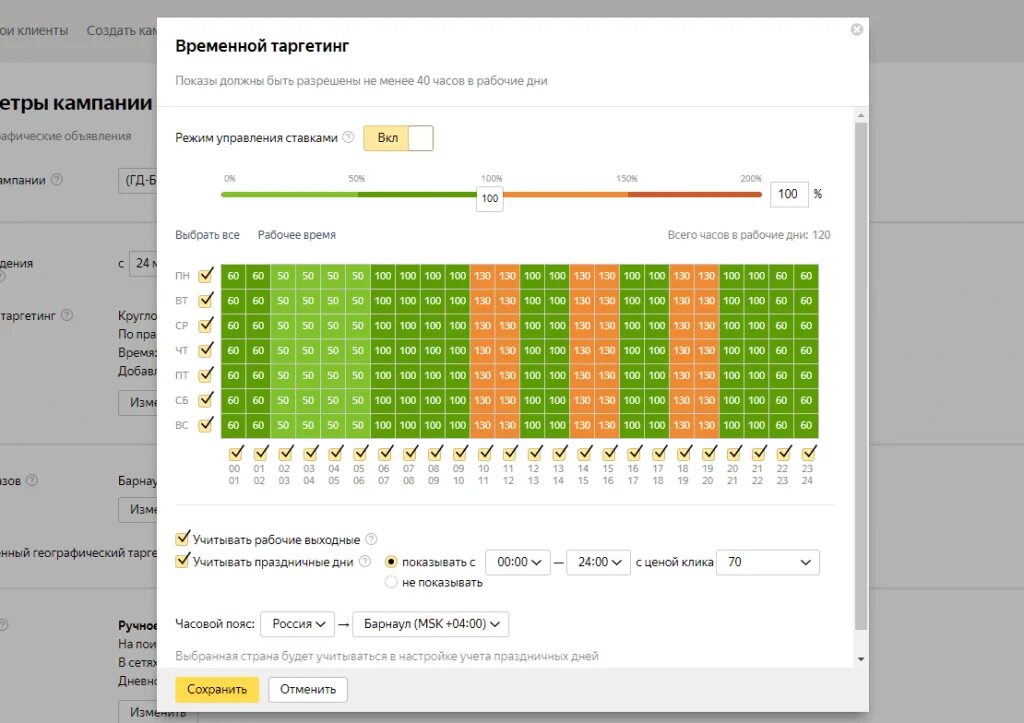This screenshot has width=1024, height=723.
Task: Click scrollbar down arrow in dialog
Action: (x=861, y=659)
